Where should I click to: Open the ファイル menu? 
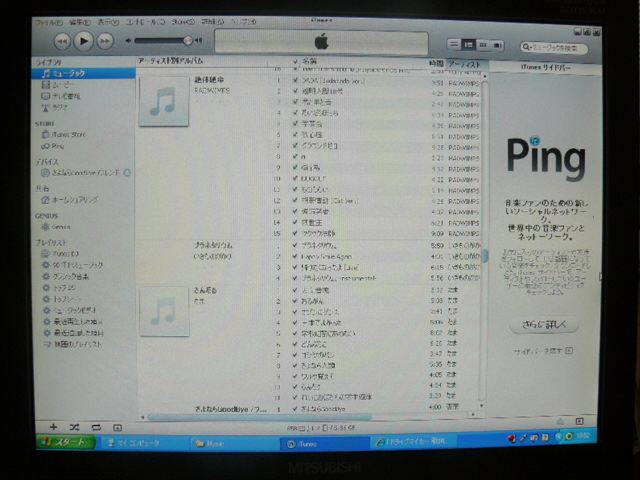(49, 22)
